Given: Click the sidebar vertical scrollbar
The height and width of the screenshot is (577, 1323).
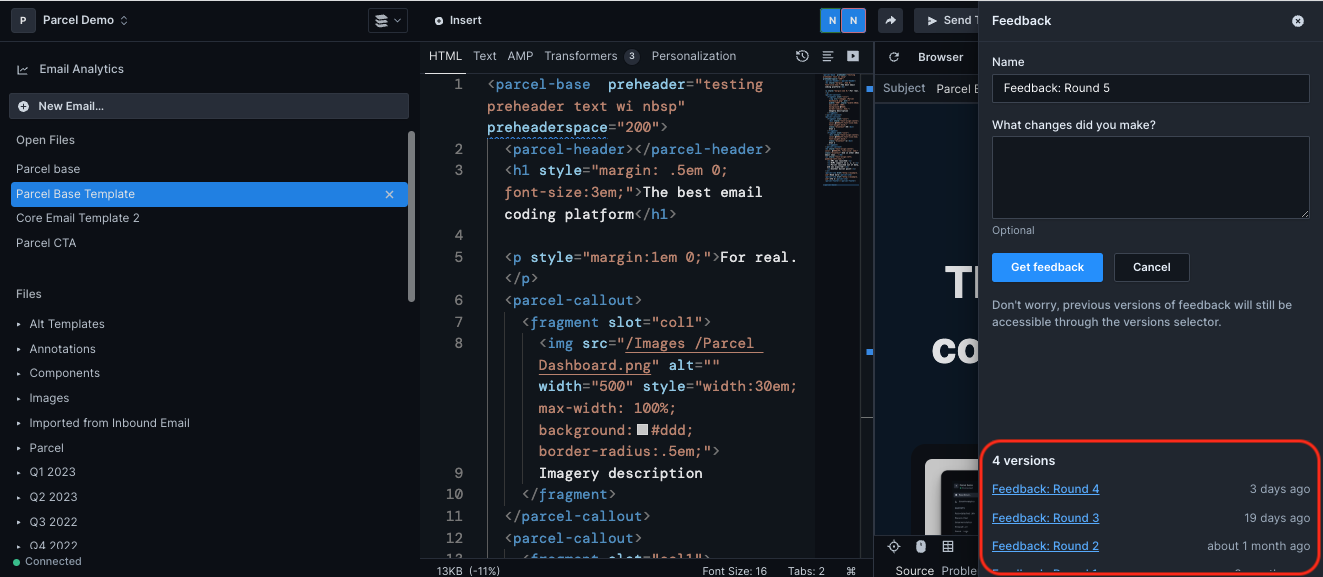Looking at the screenshot, I should [x=411, y=215].
